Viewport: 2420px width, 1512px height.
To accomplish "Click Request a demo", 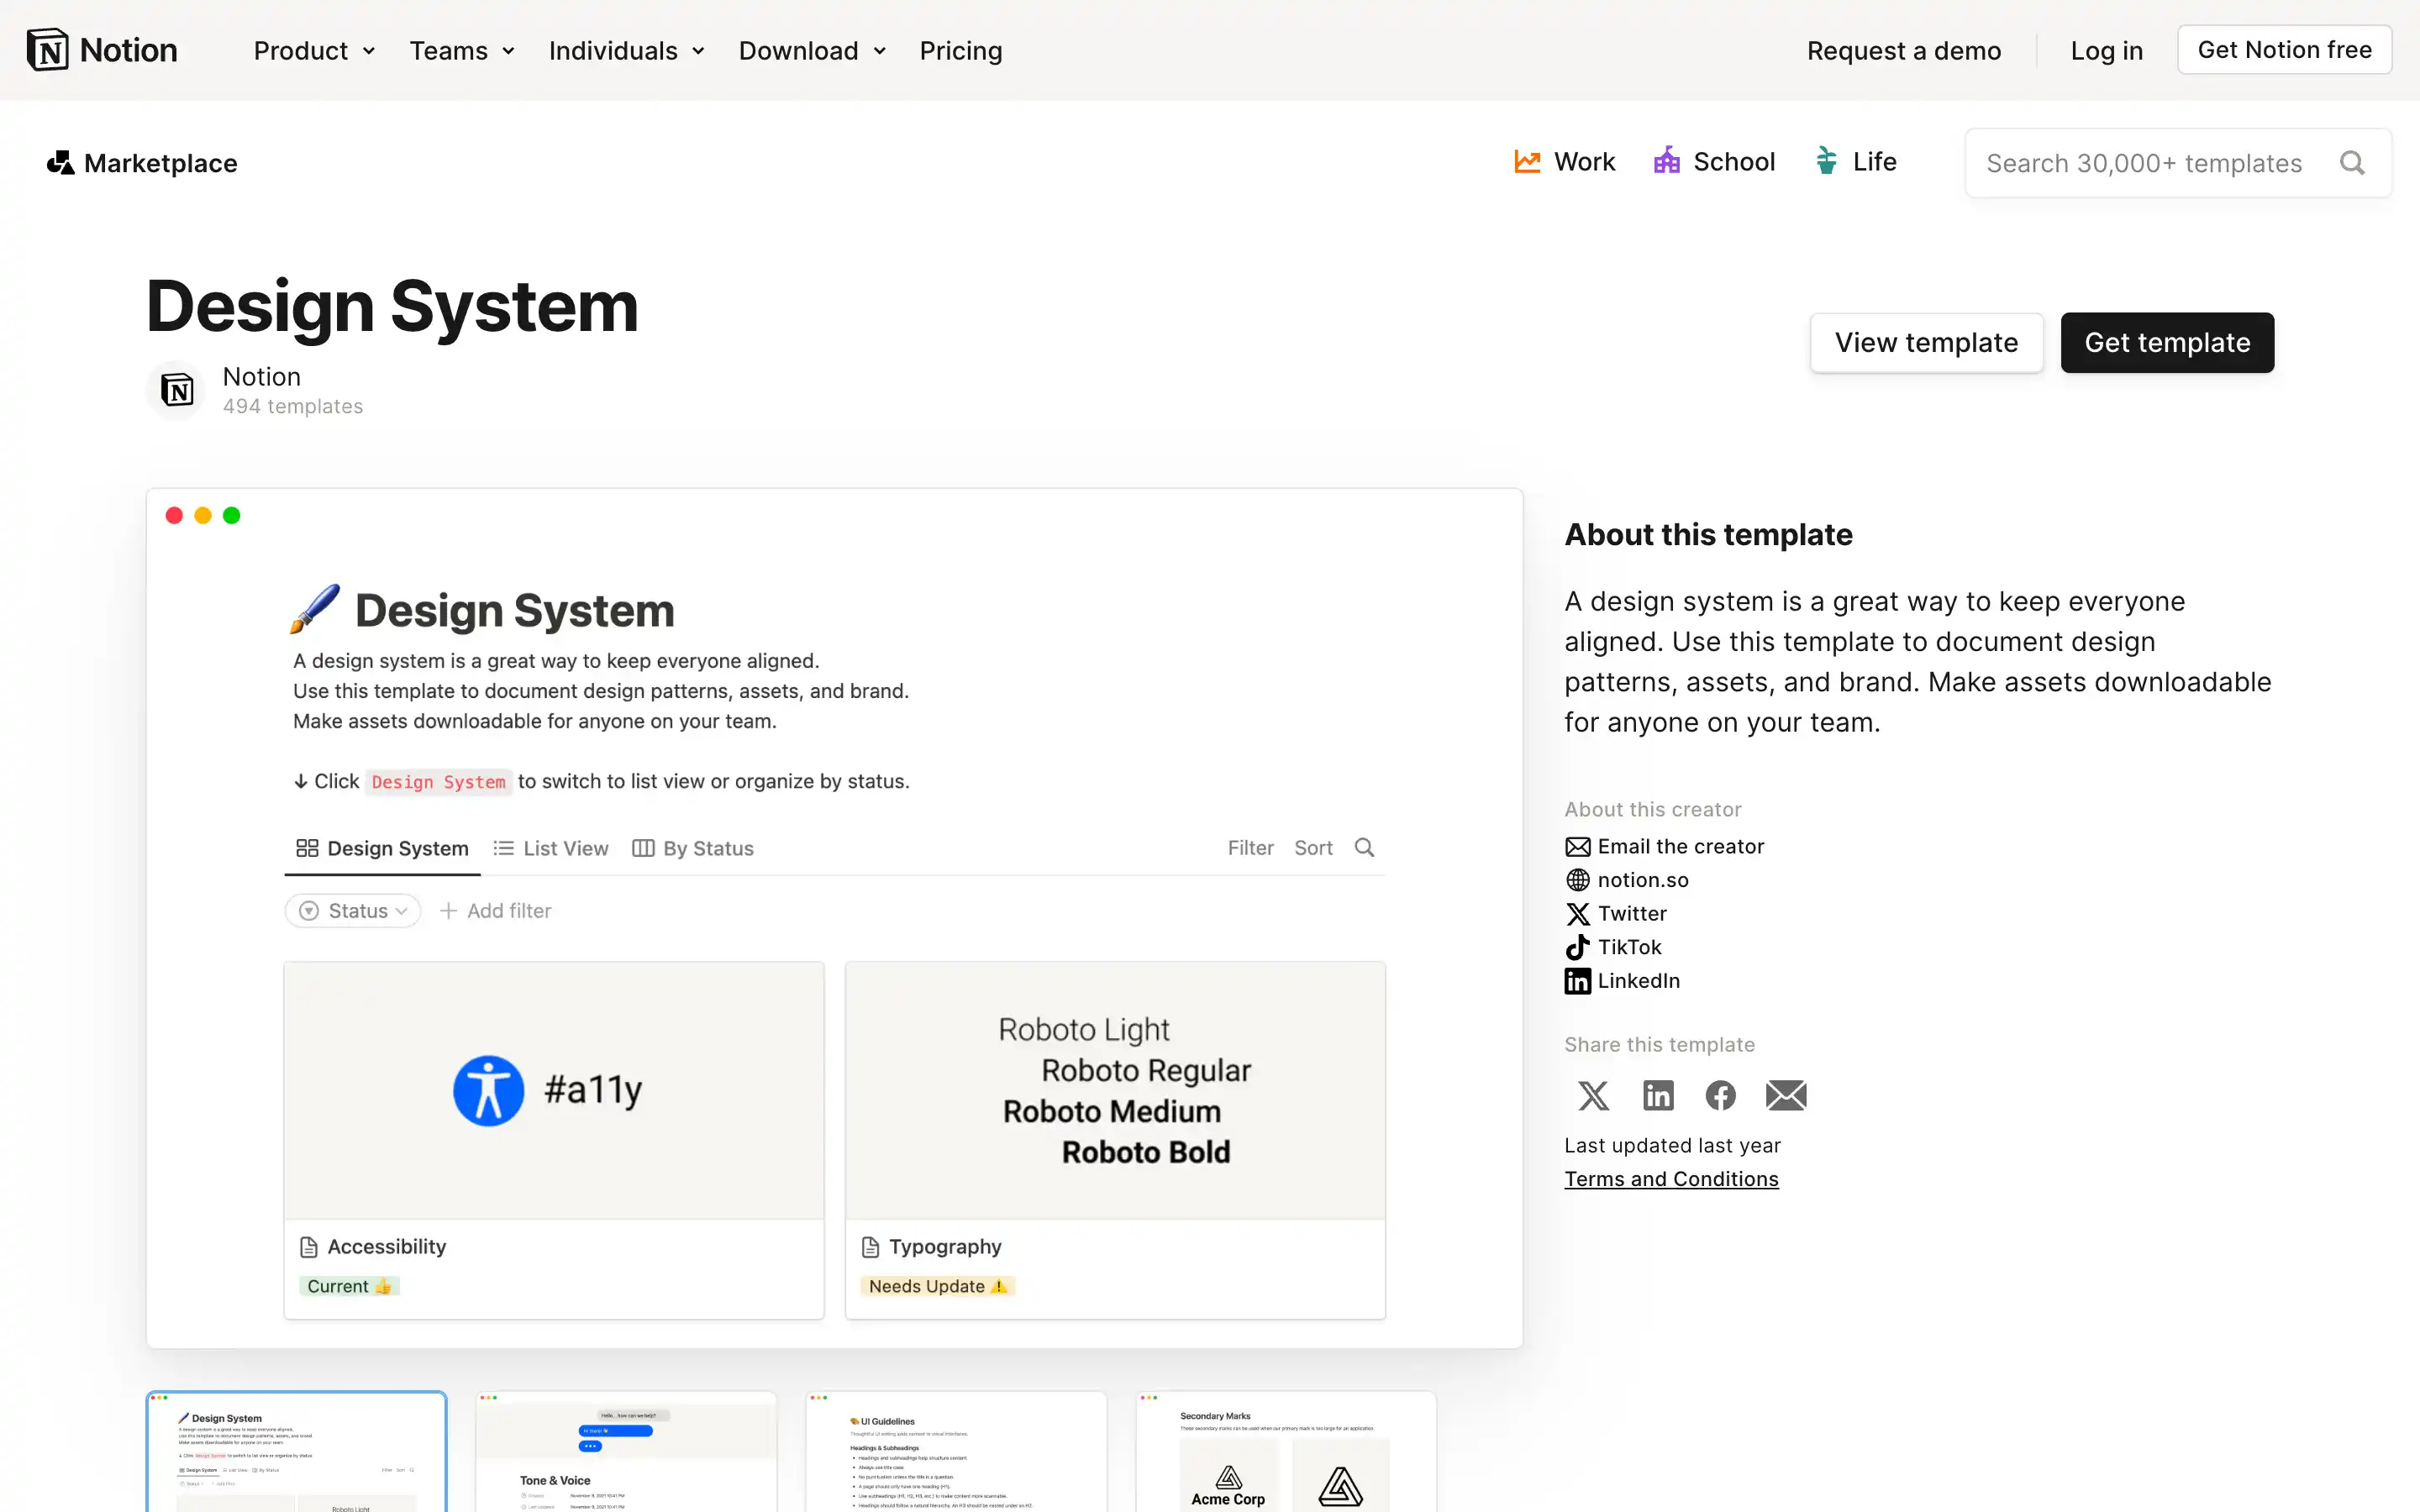I will (1903, 50).
